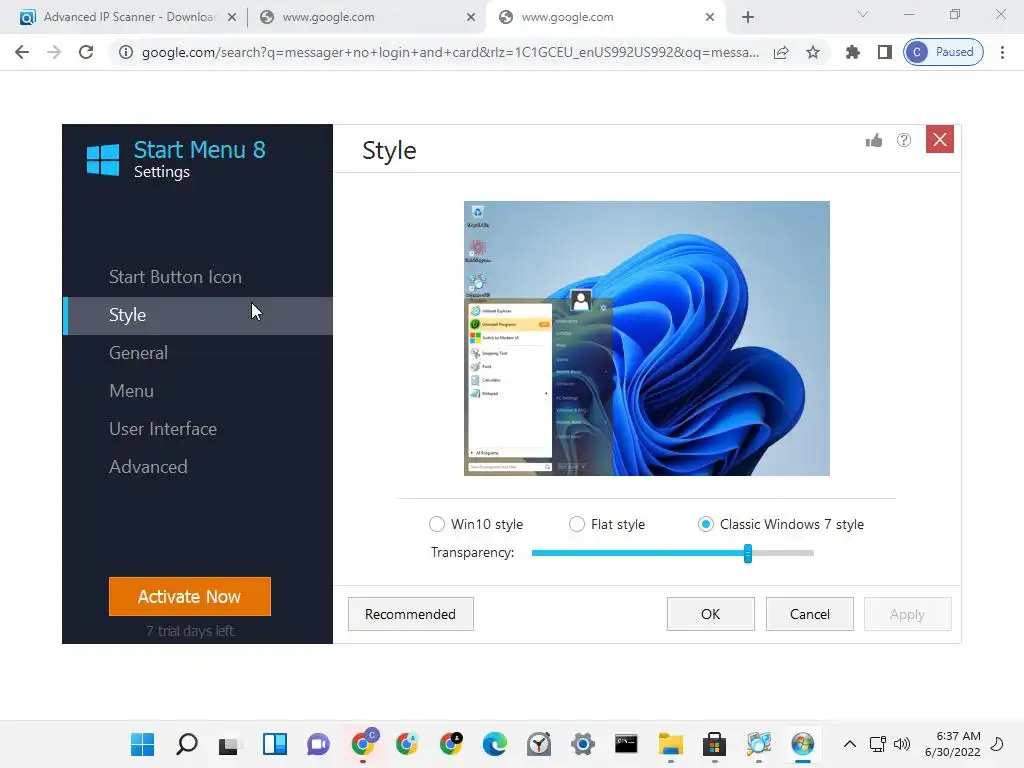Select the Style section in sidebar
This screenshot has width=1024, height=768.
click(x=198, y=315)
